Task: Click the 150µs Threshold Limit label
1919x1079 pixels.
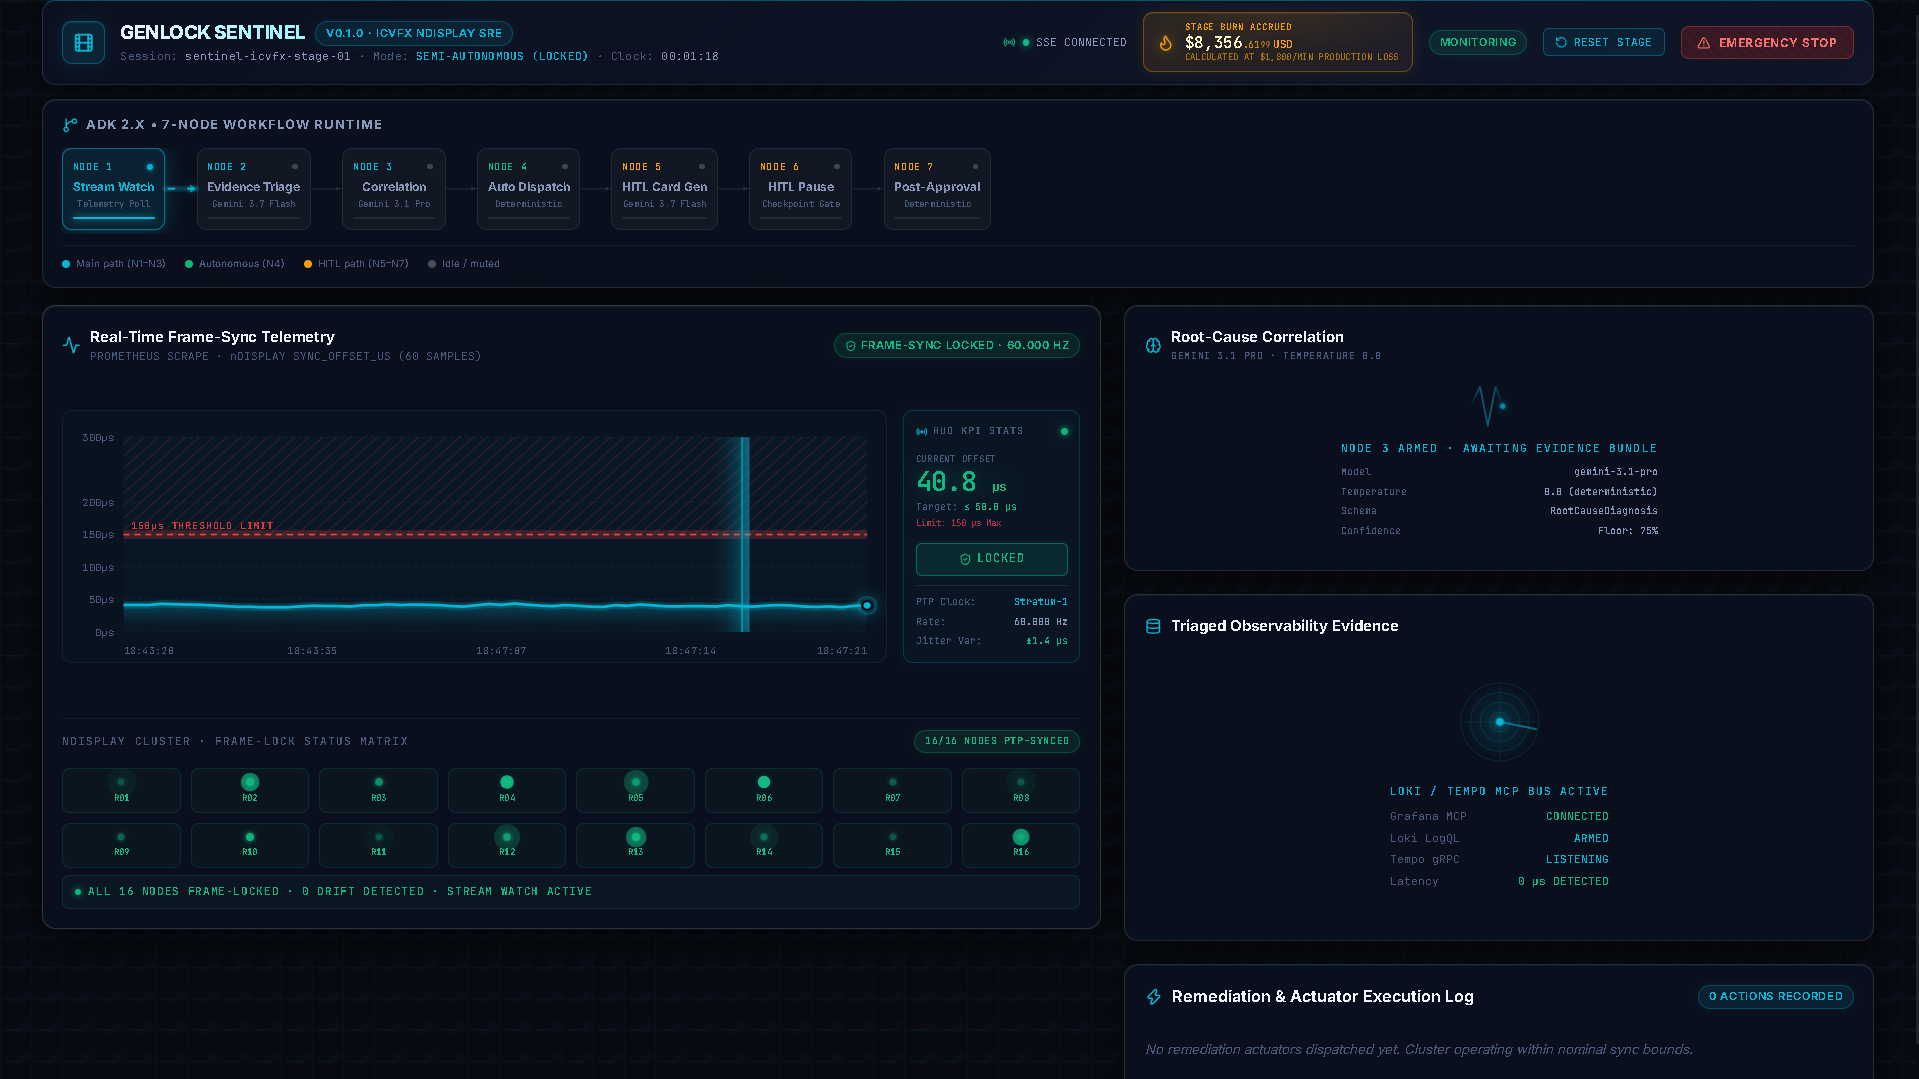Action: (202, 526)
